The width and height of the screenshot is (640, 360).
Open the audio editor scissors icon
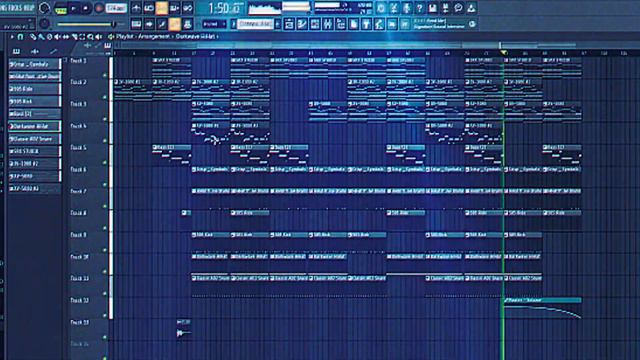pos(393,8)
